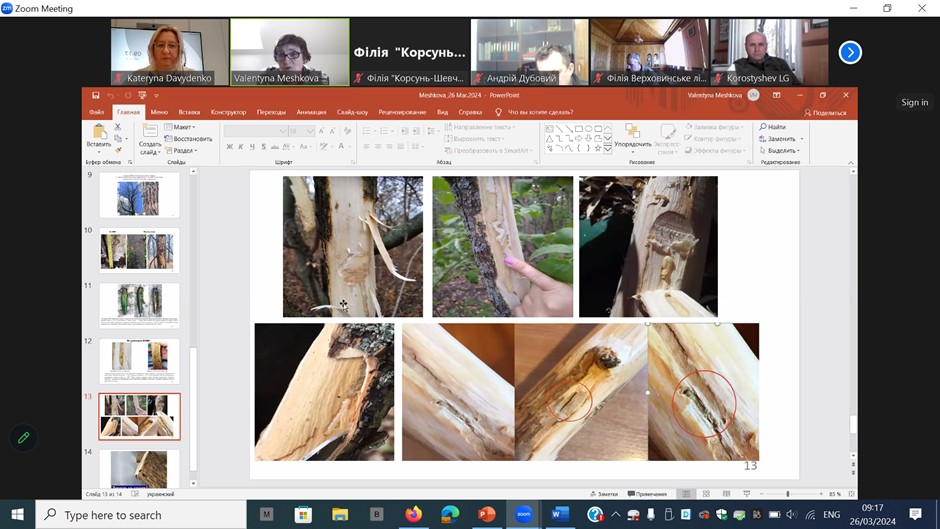Expand the Макет layout dropdown

click(181, 127)
